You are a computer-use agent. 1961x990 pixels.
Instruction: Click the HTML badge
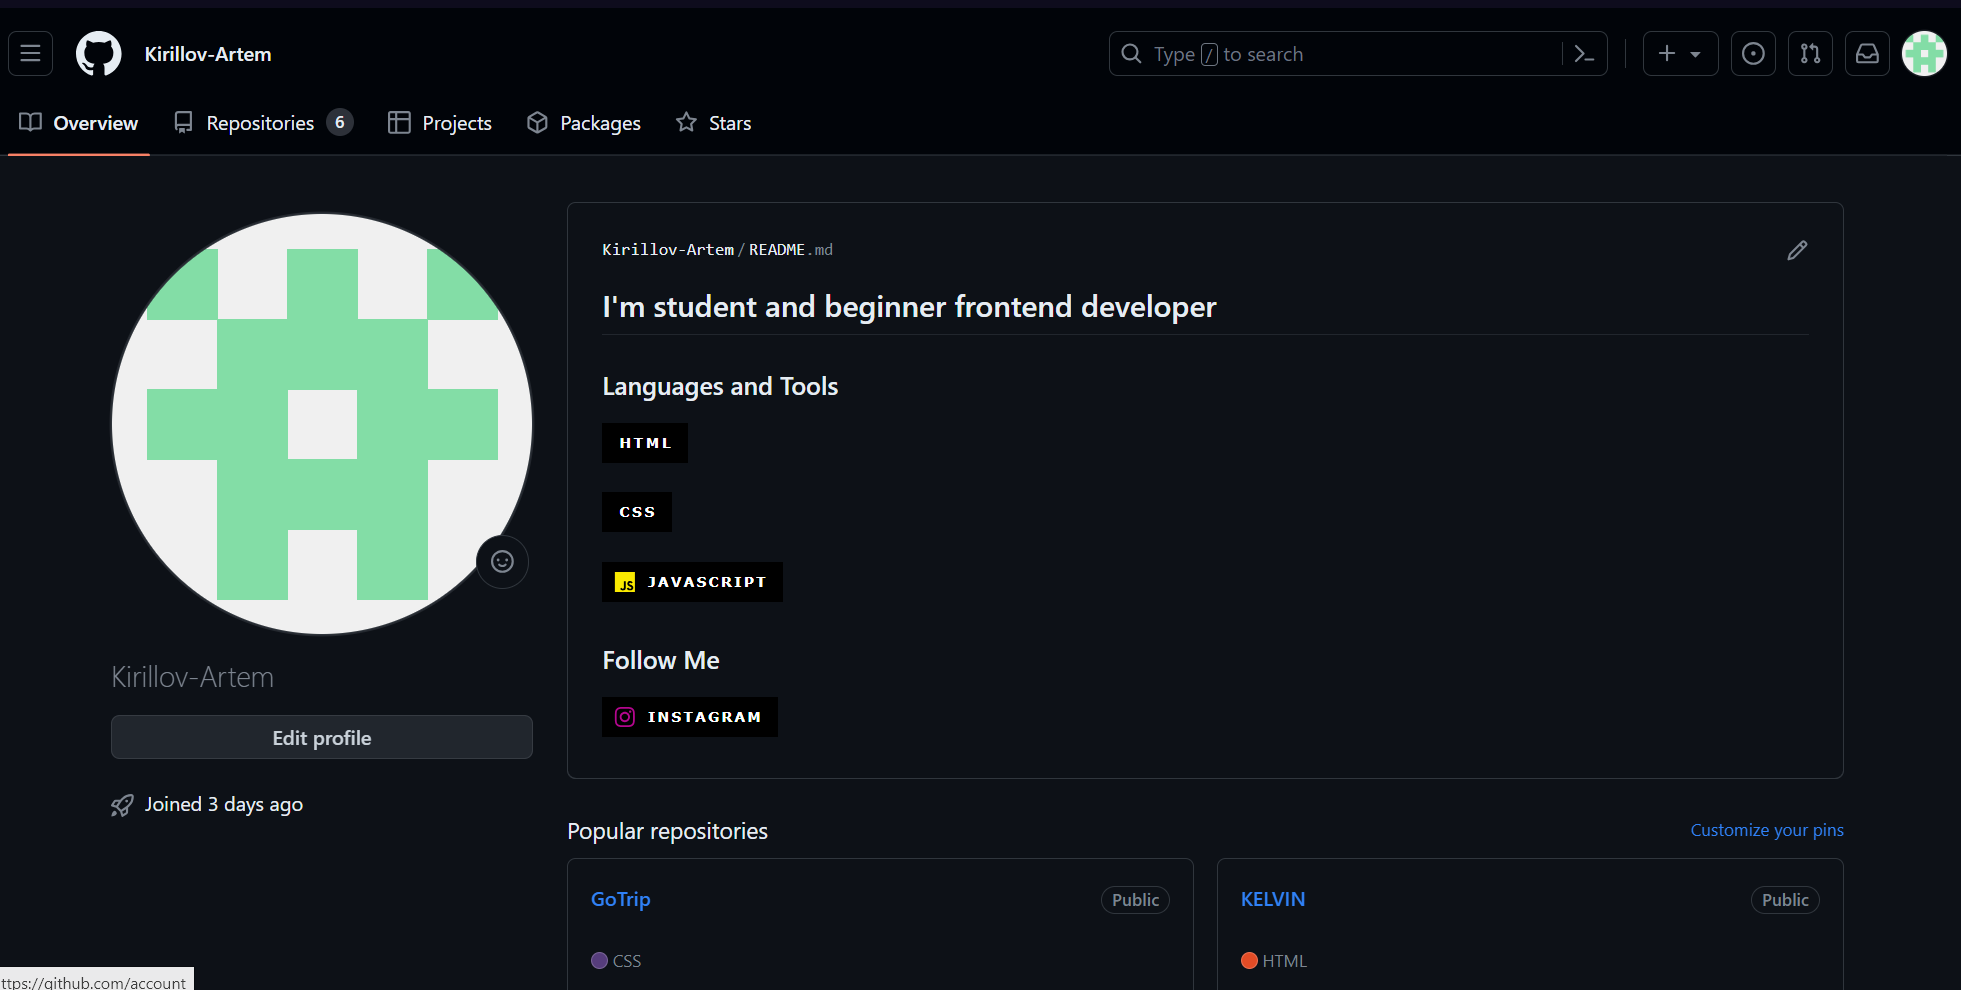pos(645,443)
